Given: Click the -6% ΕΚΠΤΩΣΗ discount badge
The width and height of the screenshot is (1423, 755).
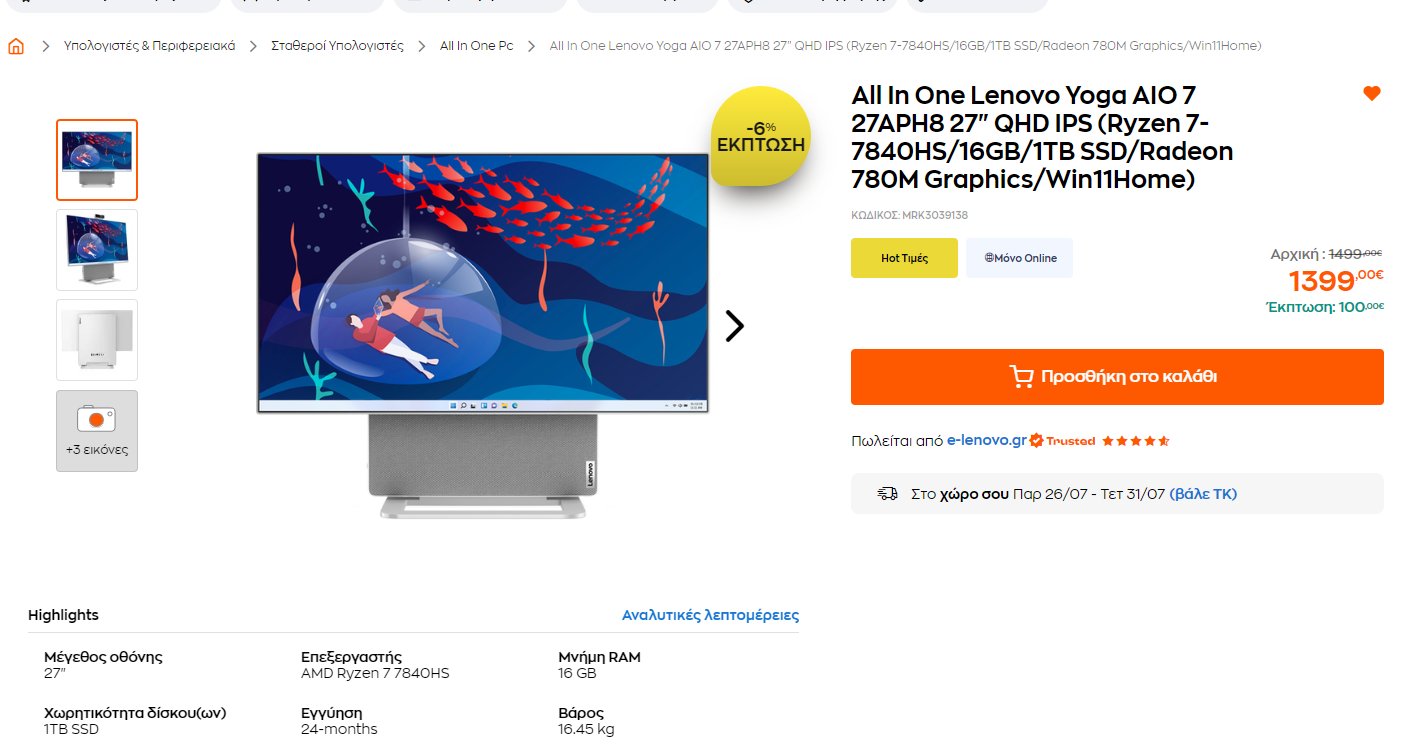Looking at the screenshot, I should point(761,136).
